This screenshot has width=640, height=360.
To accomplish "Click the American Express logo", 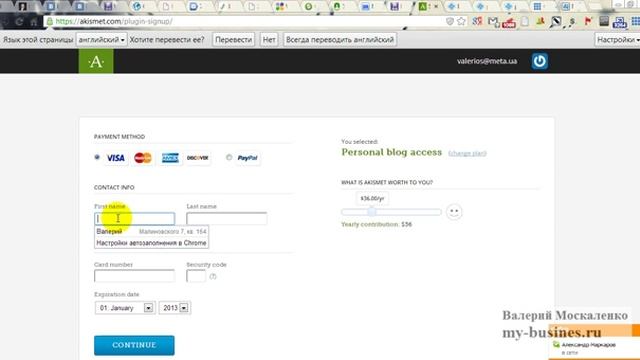I will pos(170,158).
